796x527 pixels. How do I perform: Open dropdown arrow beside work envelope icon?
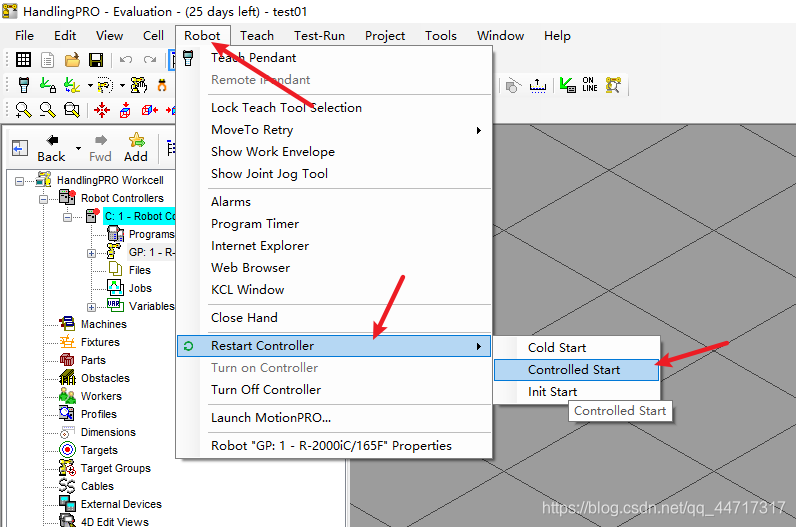[122, 85]
